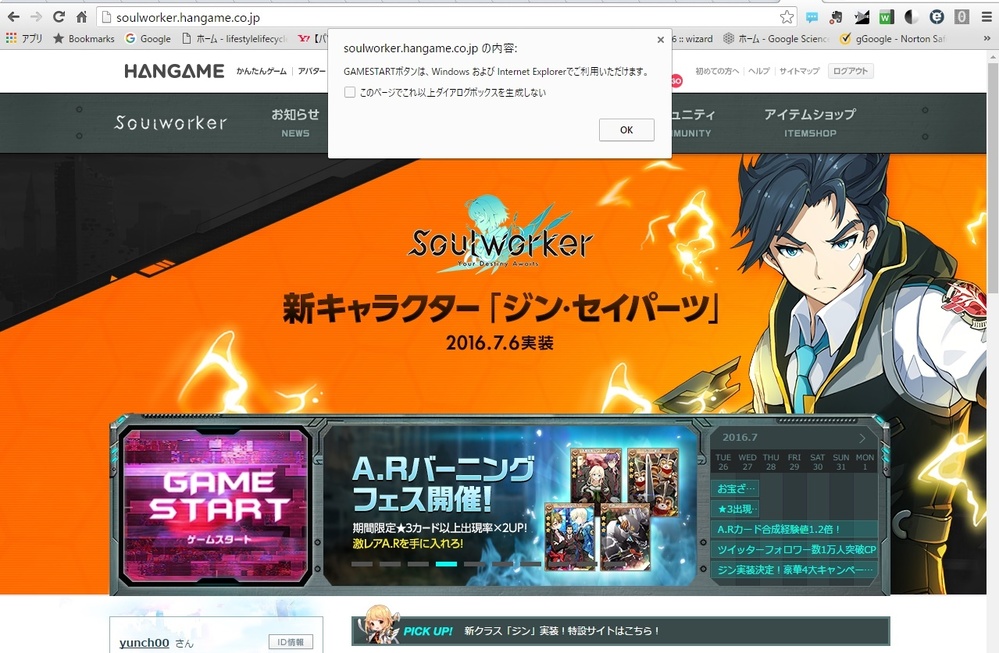Viewport: 999px width, 653px height.
Task: Check the suppress further dialog boxes checkbox
Action: (351, 92)
